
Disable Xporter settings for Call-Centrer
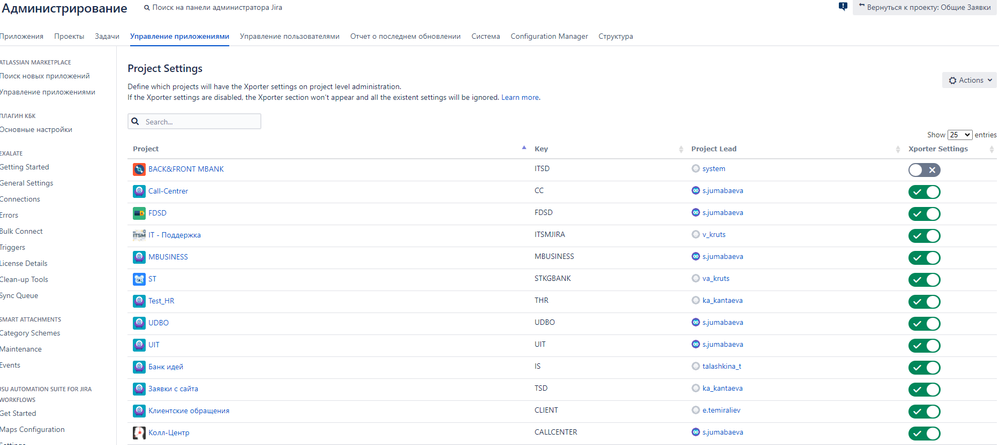924,192
